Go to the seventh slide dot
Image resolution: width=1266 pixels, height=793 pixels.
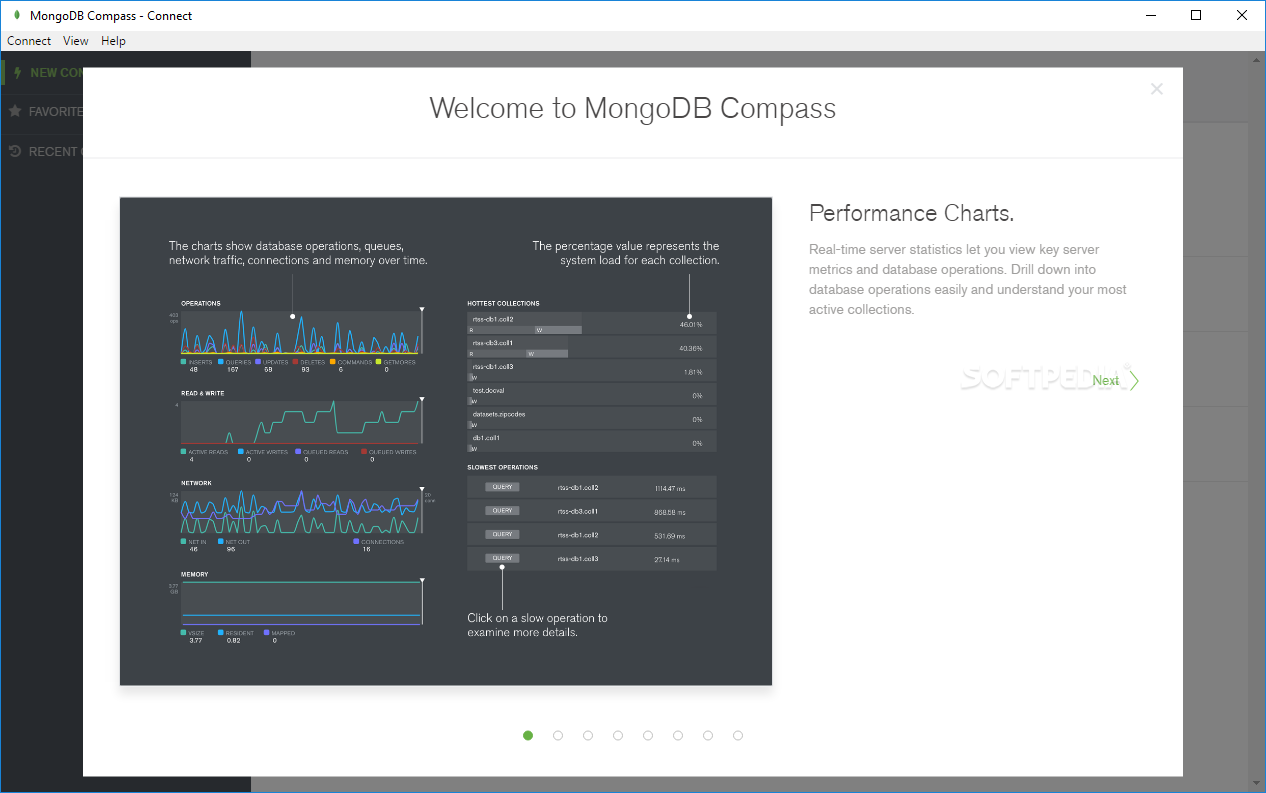708,736
